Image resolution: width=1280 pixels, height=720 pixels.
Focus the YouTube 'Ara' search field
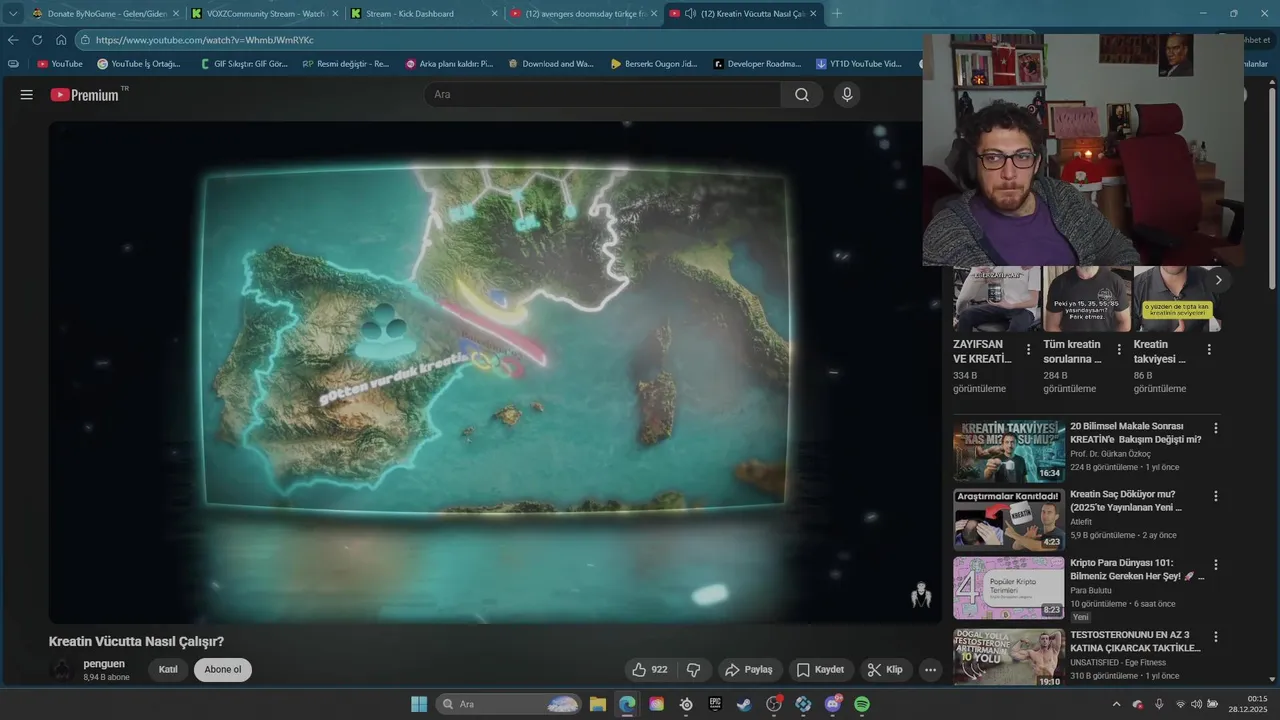603,95
